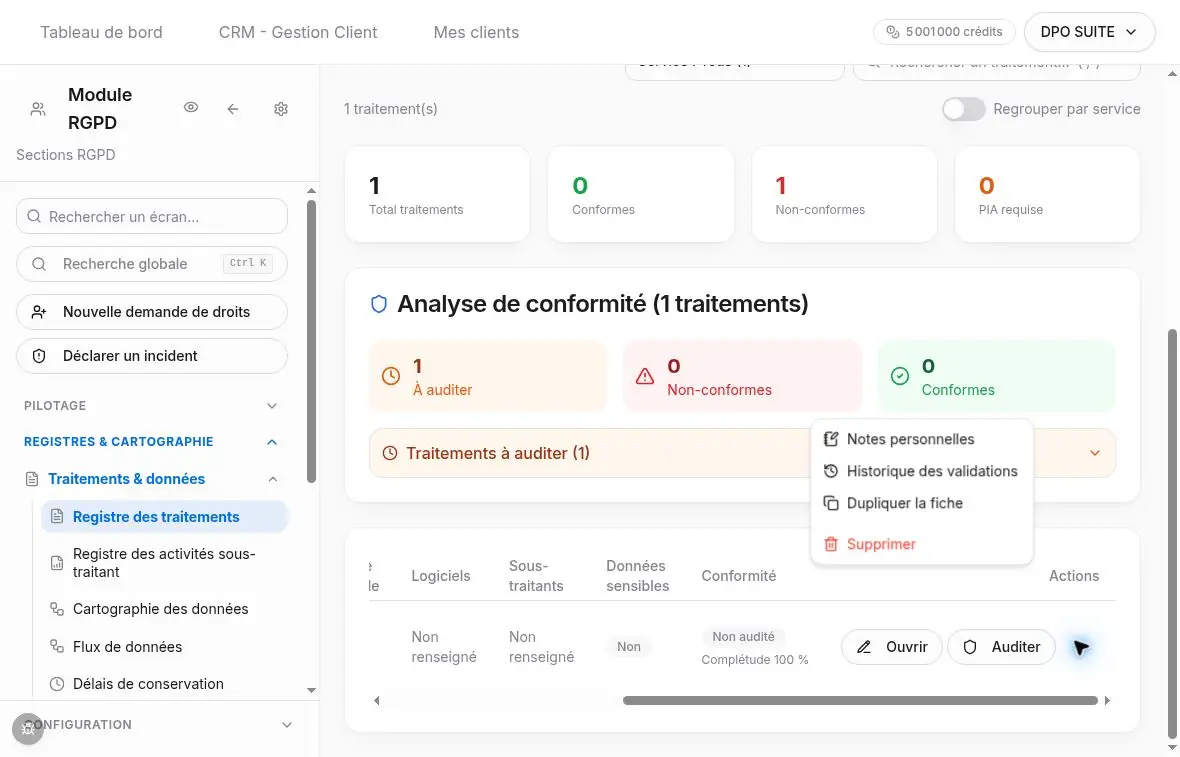Enable the Regrouper par service switch
This screenshot has width=1180, height=757.
tap(963, 109)
